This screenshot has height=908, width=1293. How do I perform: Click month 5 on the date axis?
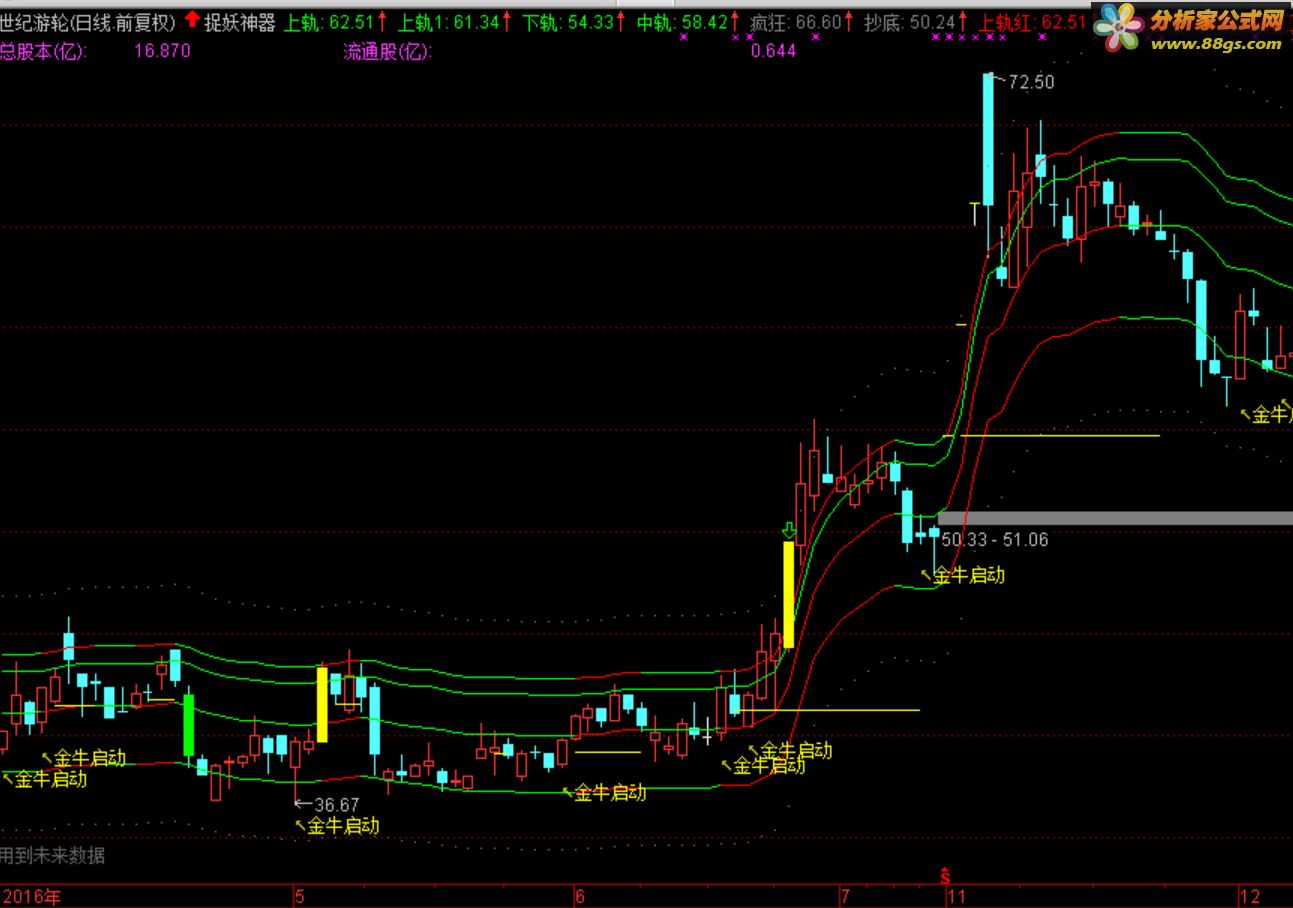click(x=299, y=896)
